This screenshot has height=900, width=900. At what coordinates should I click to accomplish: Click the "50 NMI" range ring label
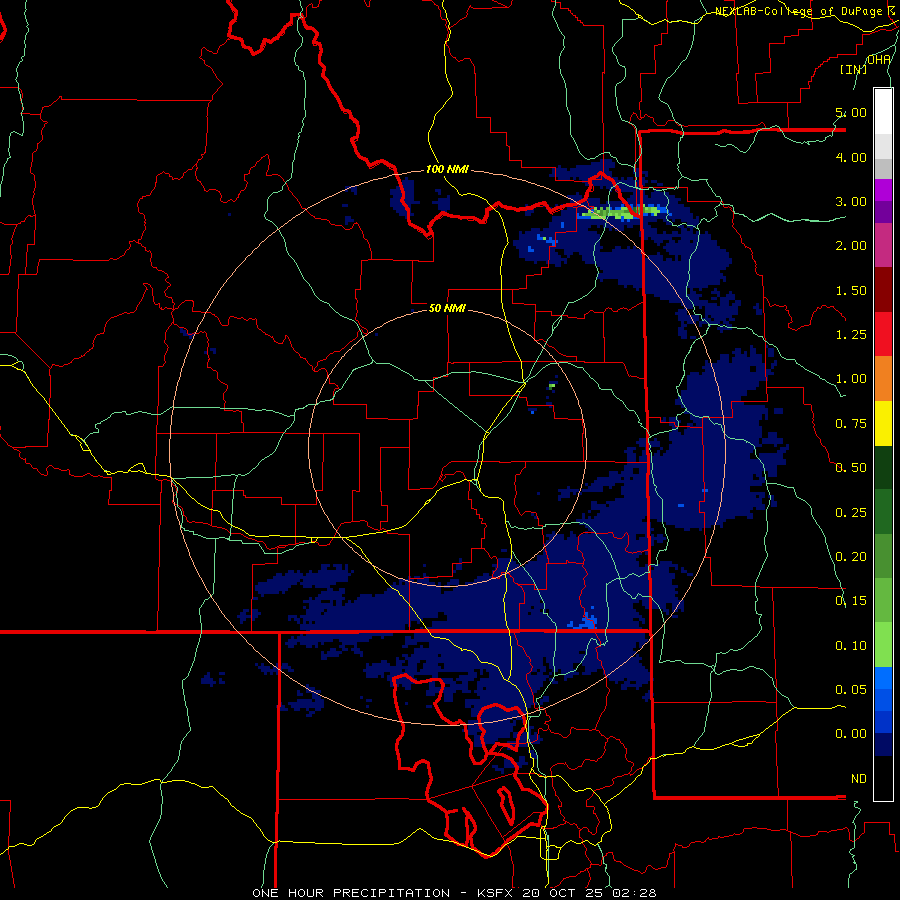(x=447, y=308)
